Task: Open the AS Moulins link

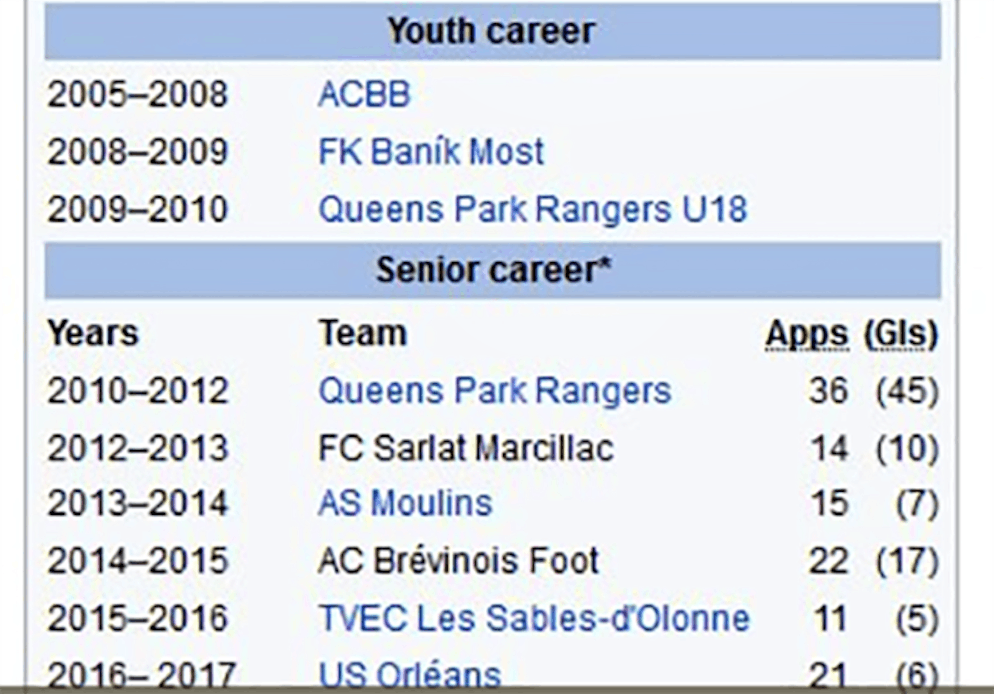Action: (x=405, y=504)
